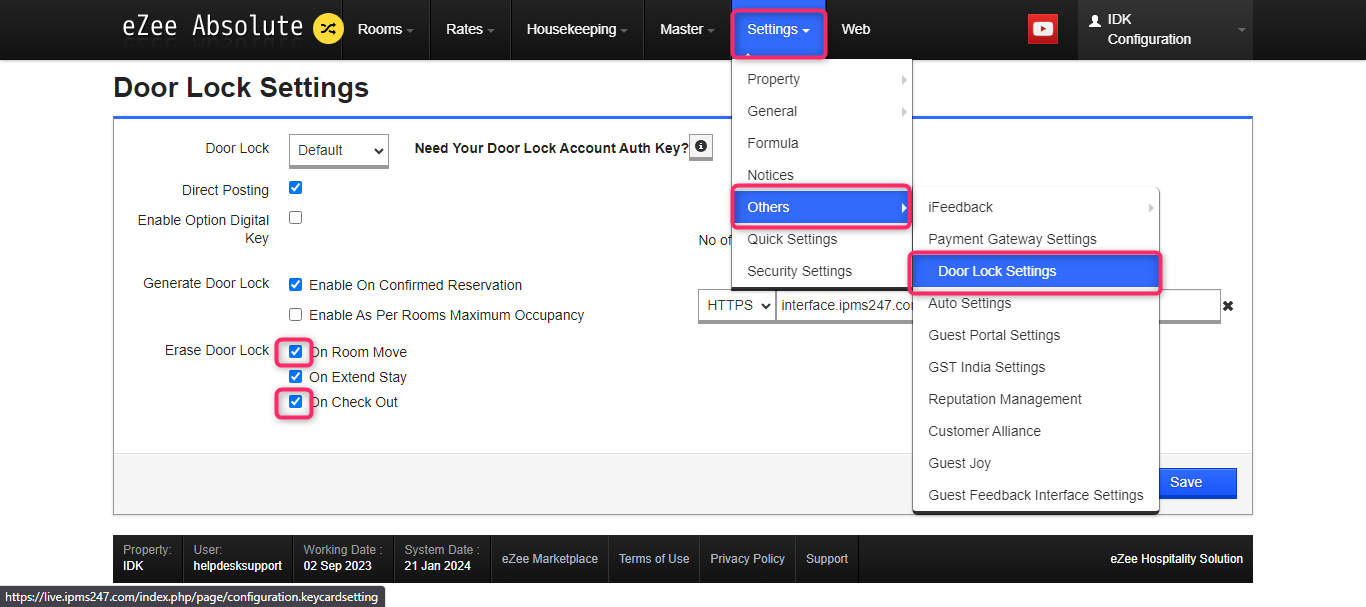Expand the iFeedback submenu

point(1036,207)
